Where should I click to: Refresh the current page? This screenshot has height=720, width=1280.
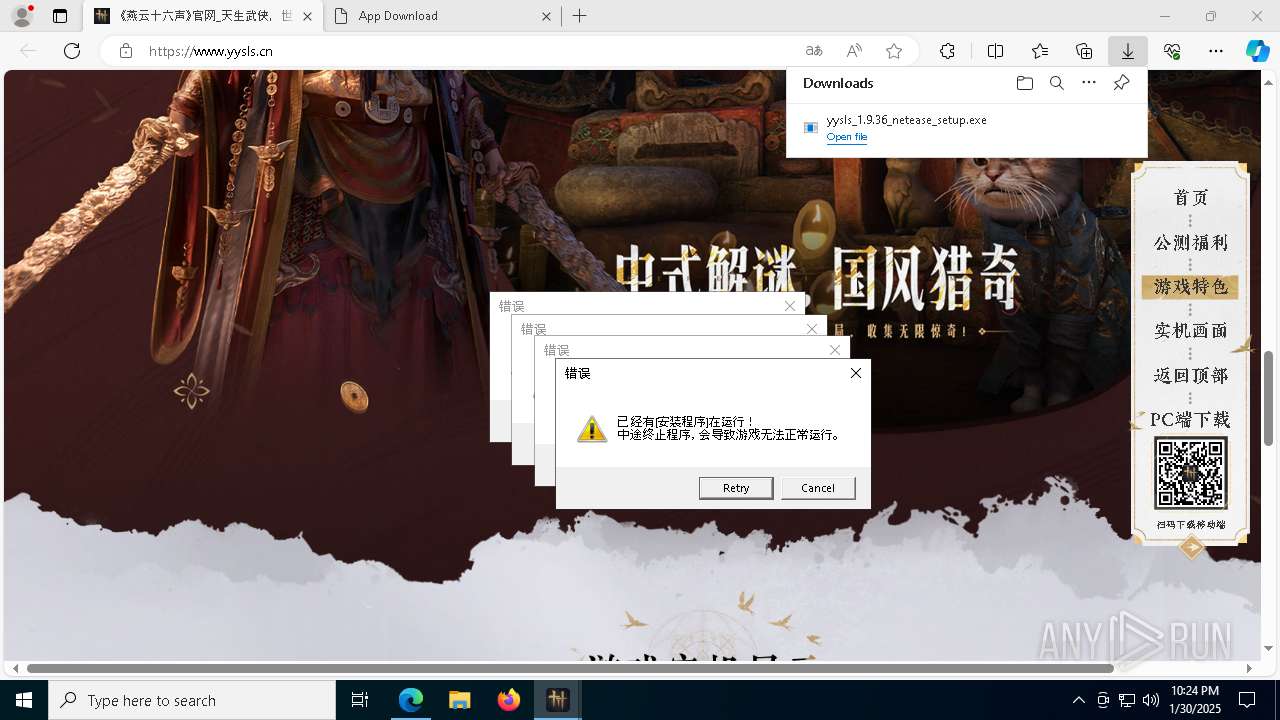point(72,51)
